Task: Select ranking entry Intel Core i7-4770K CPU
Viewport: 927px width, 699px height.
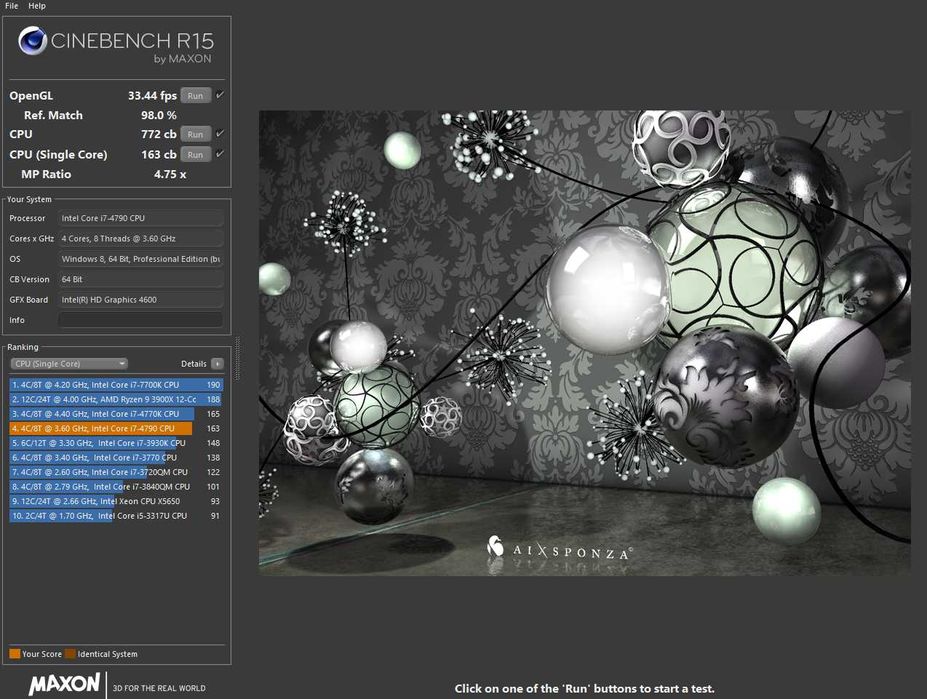Action: click(116, 414)
